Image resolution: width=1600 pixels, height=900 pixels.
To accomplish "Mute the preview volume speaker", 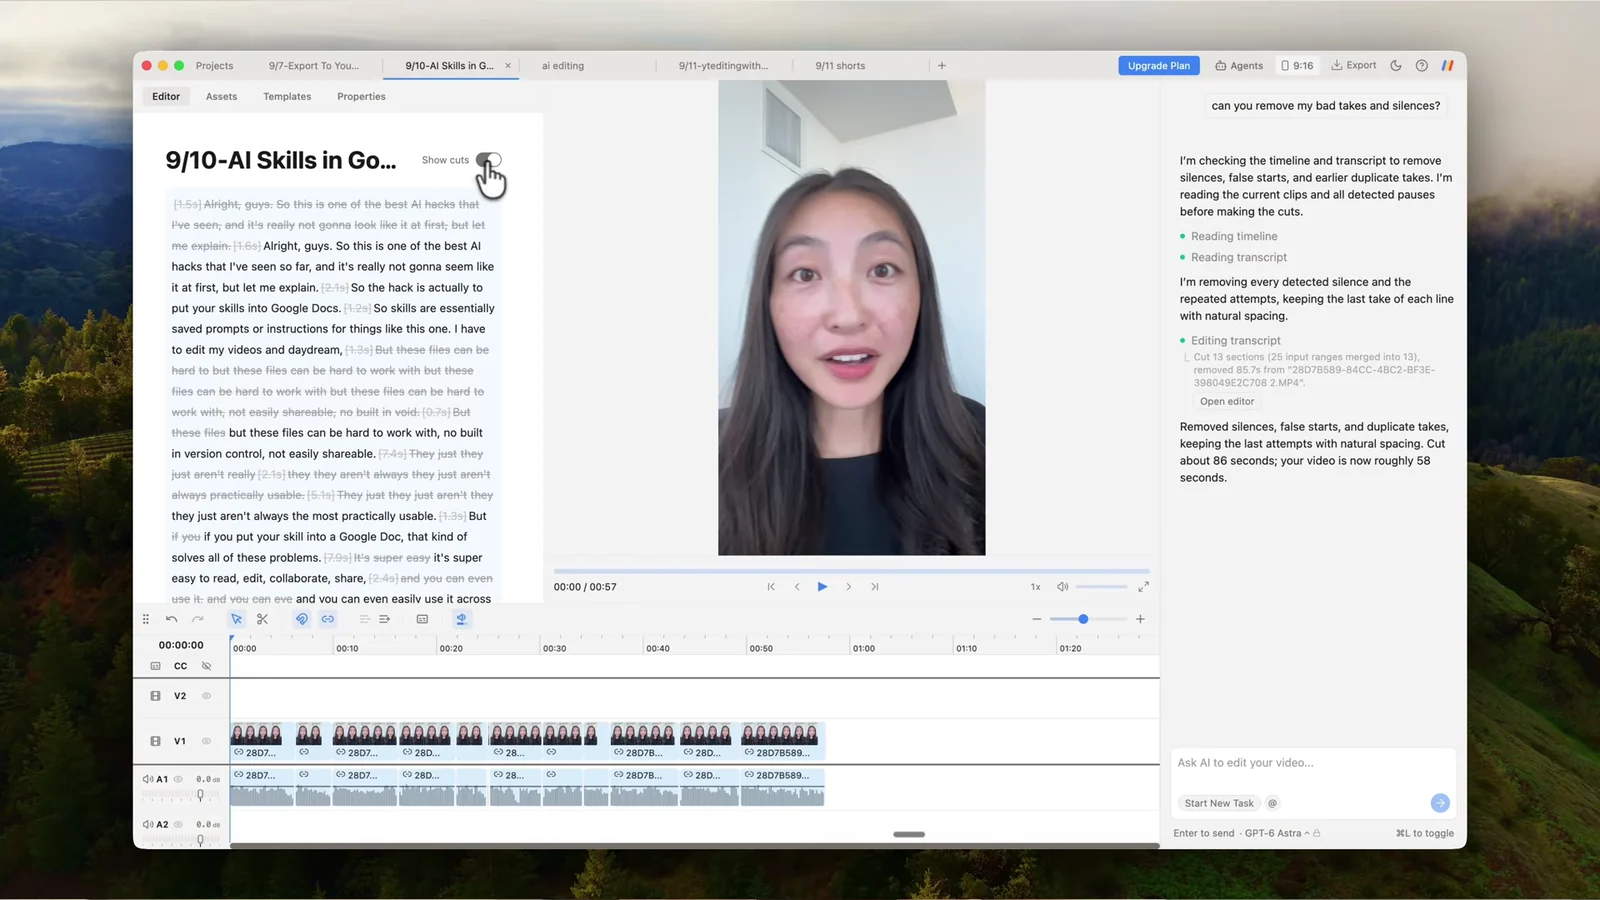I will (x=1063, y=587).
